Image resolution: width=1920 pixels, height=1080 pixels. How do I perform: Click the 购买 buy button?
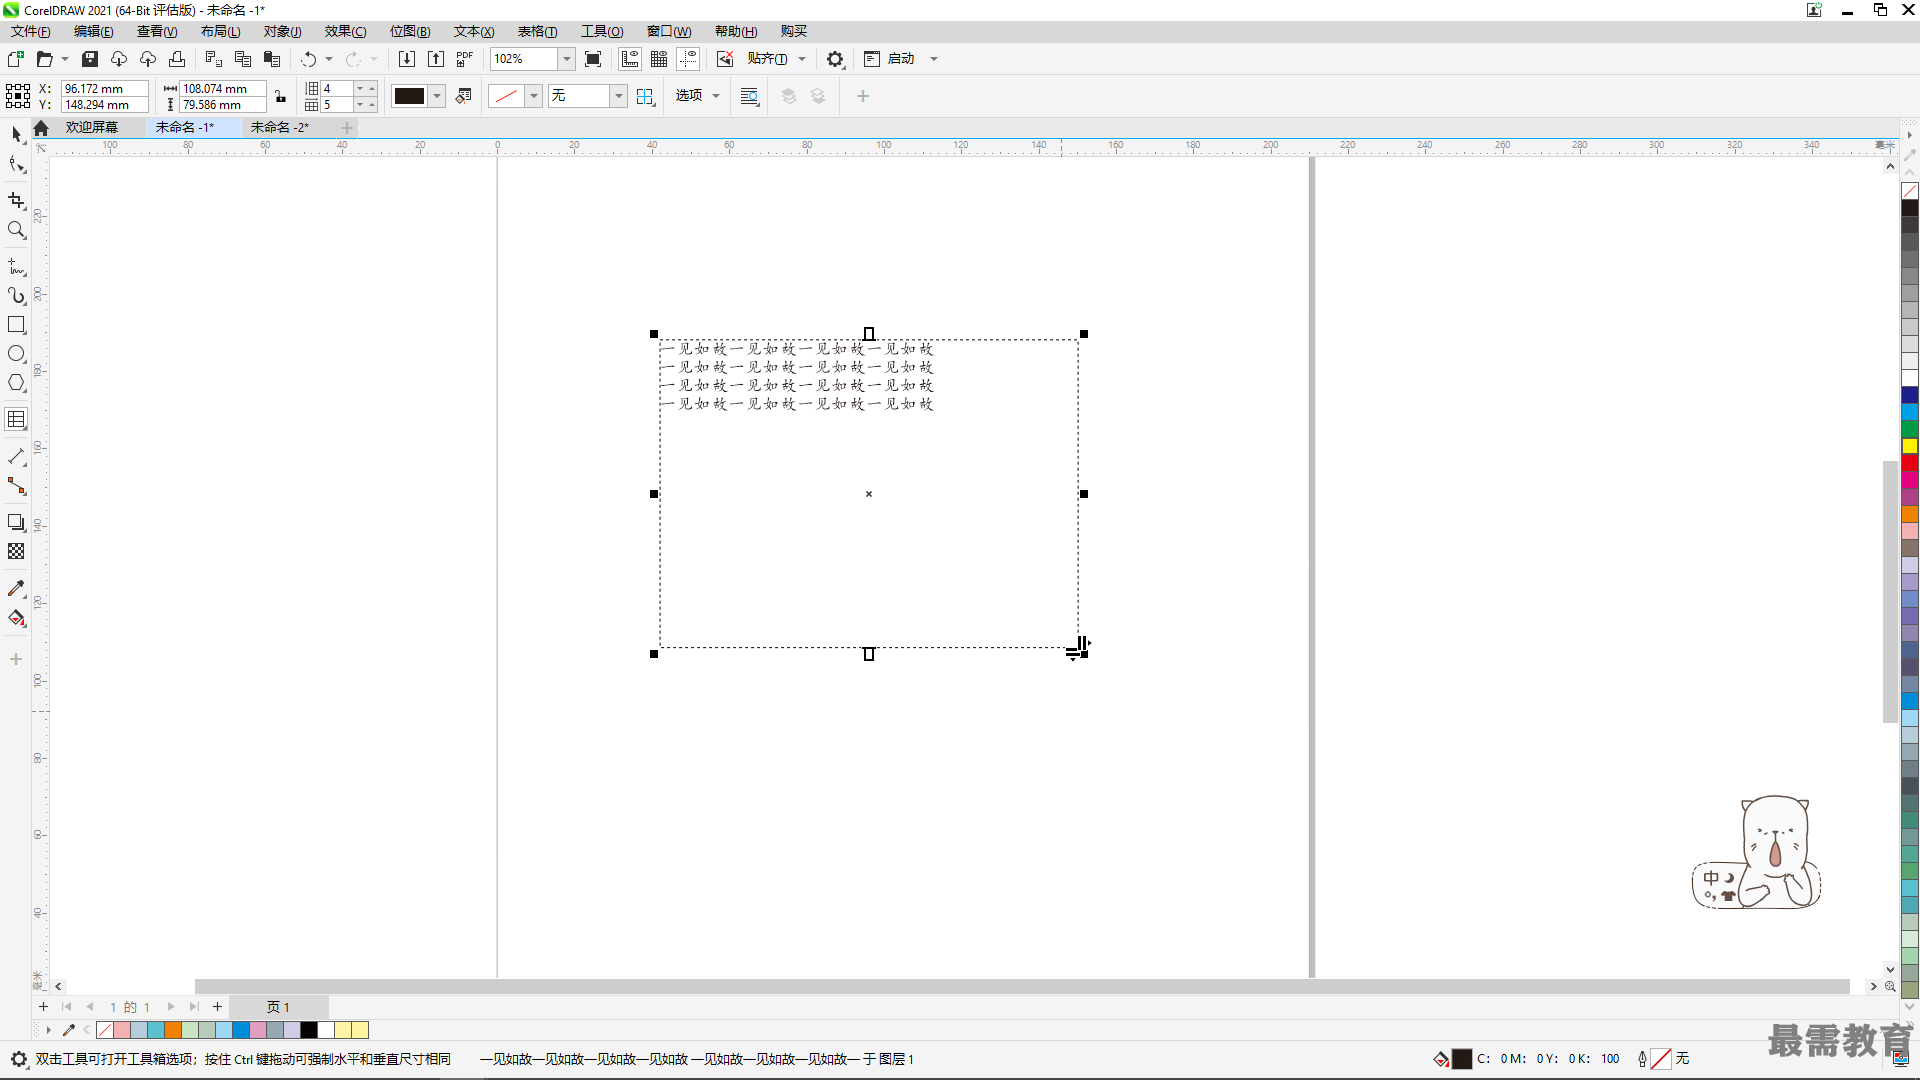pyautogui.click(x=793, y=31)
